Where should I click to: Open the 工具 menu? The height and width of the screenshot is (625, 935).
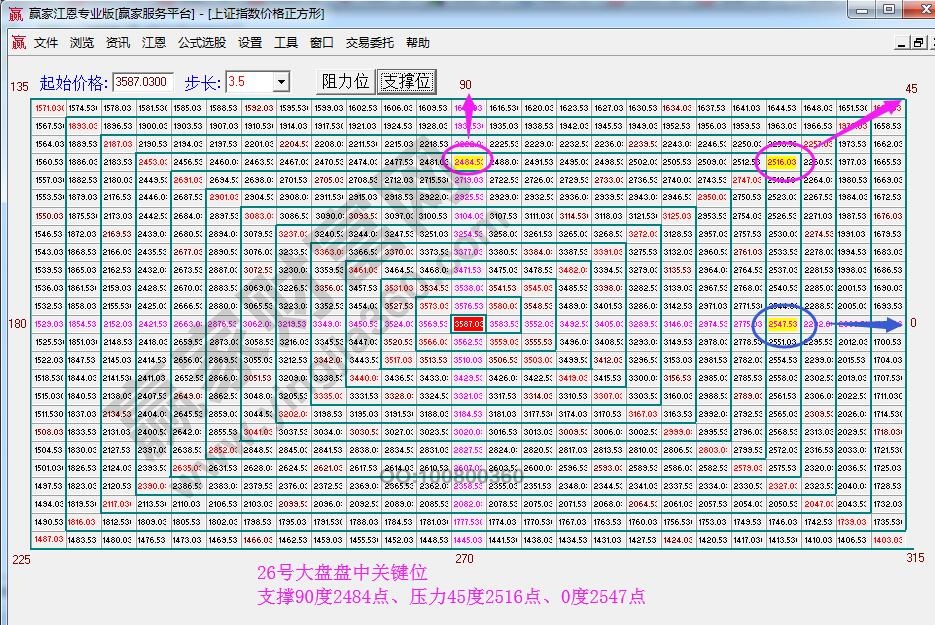coord(288,42)
